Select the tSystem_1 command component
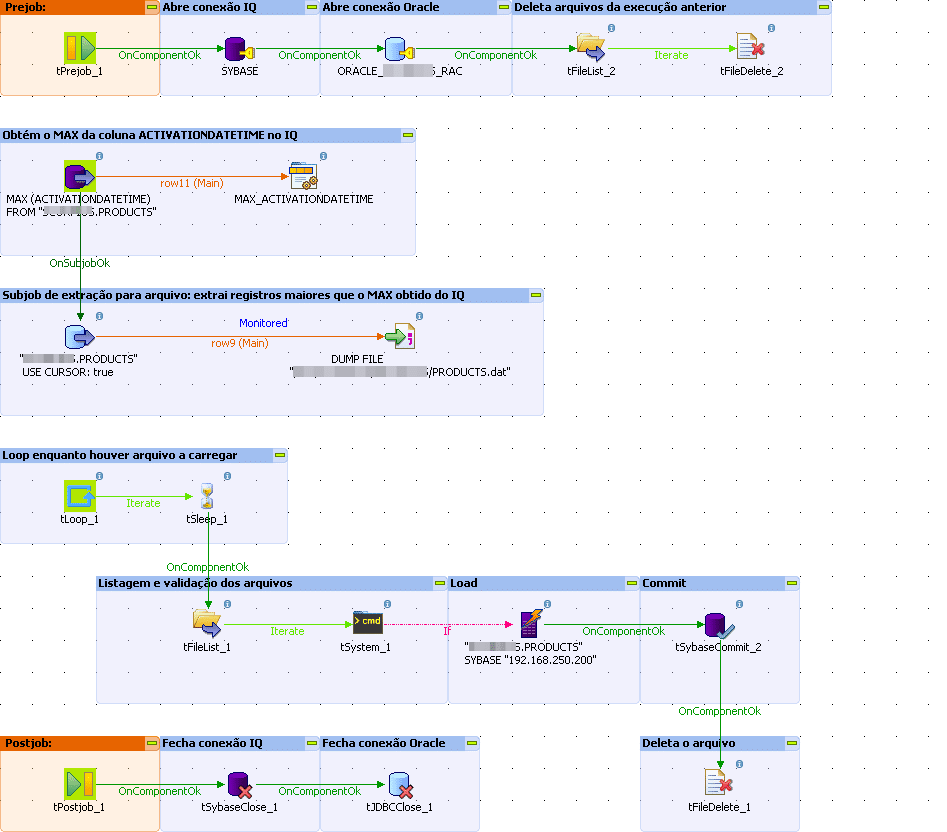The image size is (947, 832). (x=366, y=623)
